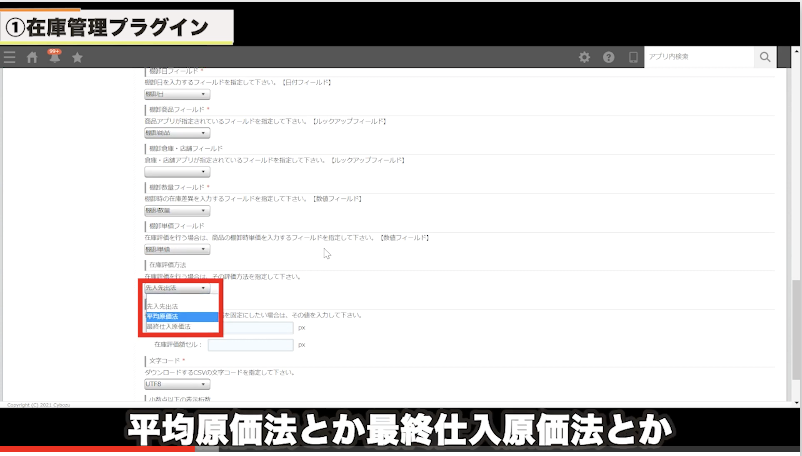
Task: Open the hamburger menu icon
Action: pos(10,58)
